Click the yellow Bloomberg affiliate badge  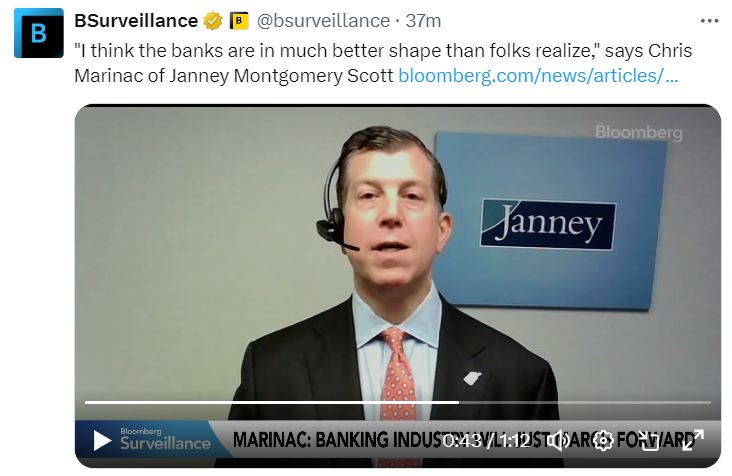click(239, 21)
